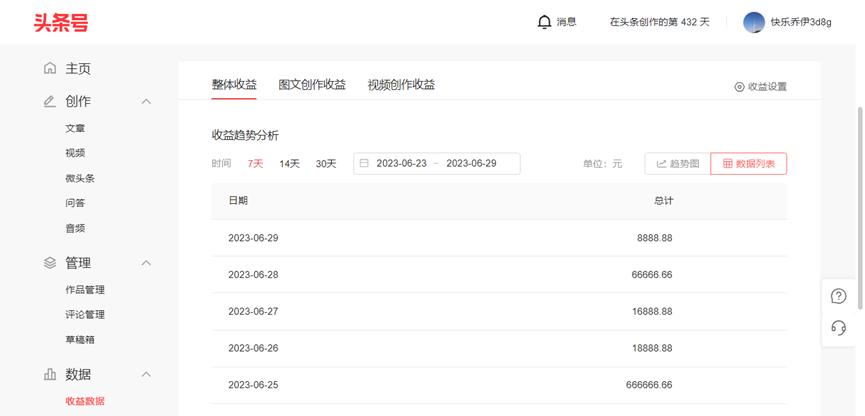
Task: Click the 主页 home icon
Action: click(50, 68)
